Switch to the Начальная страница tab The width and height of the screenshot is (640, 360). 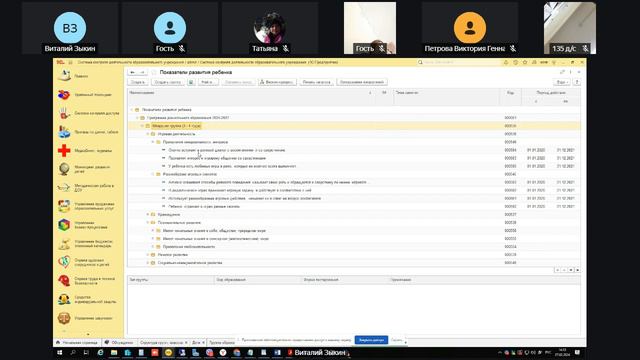77,342
